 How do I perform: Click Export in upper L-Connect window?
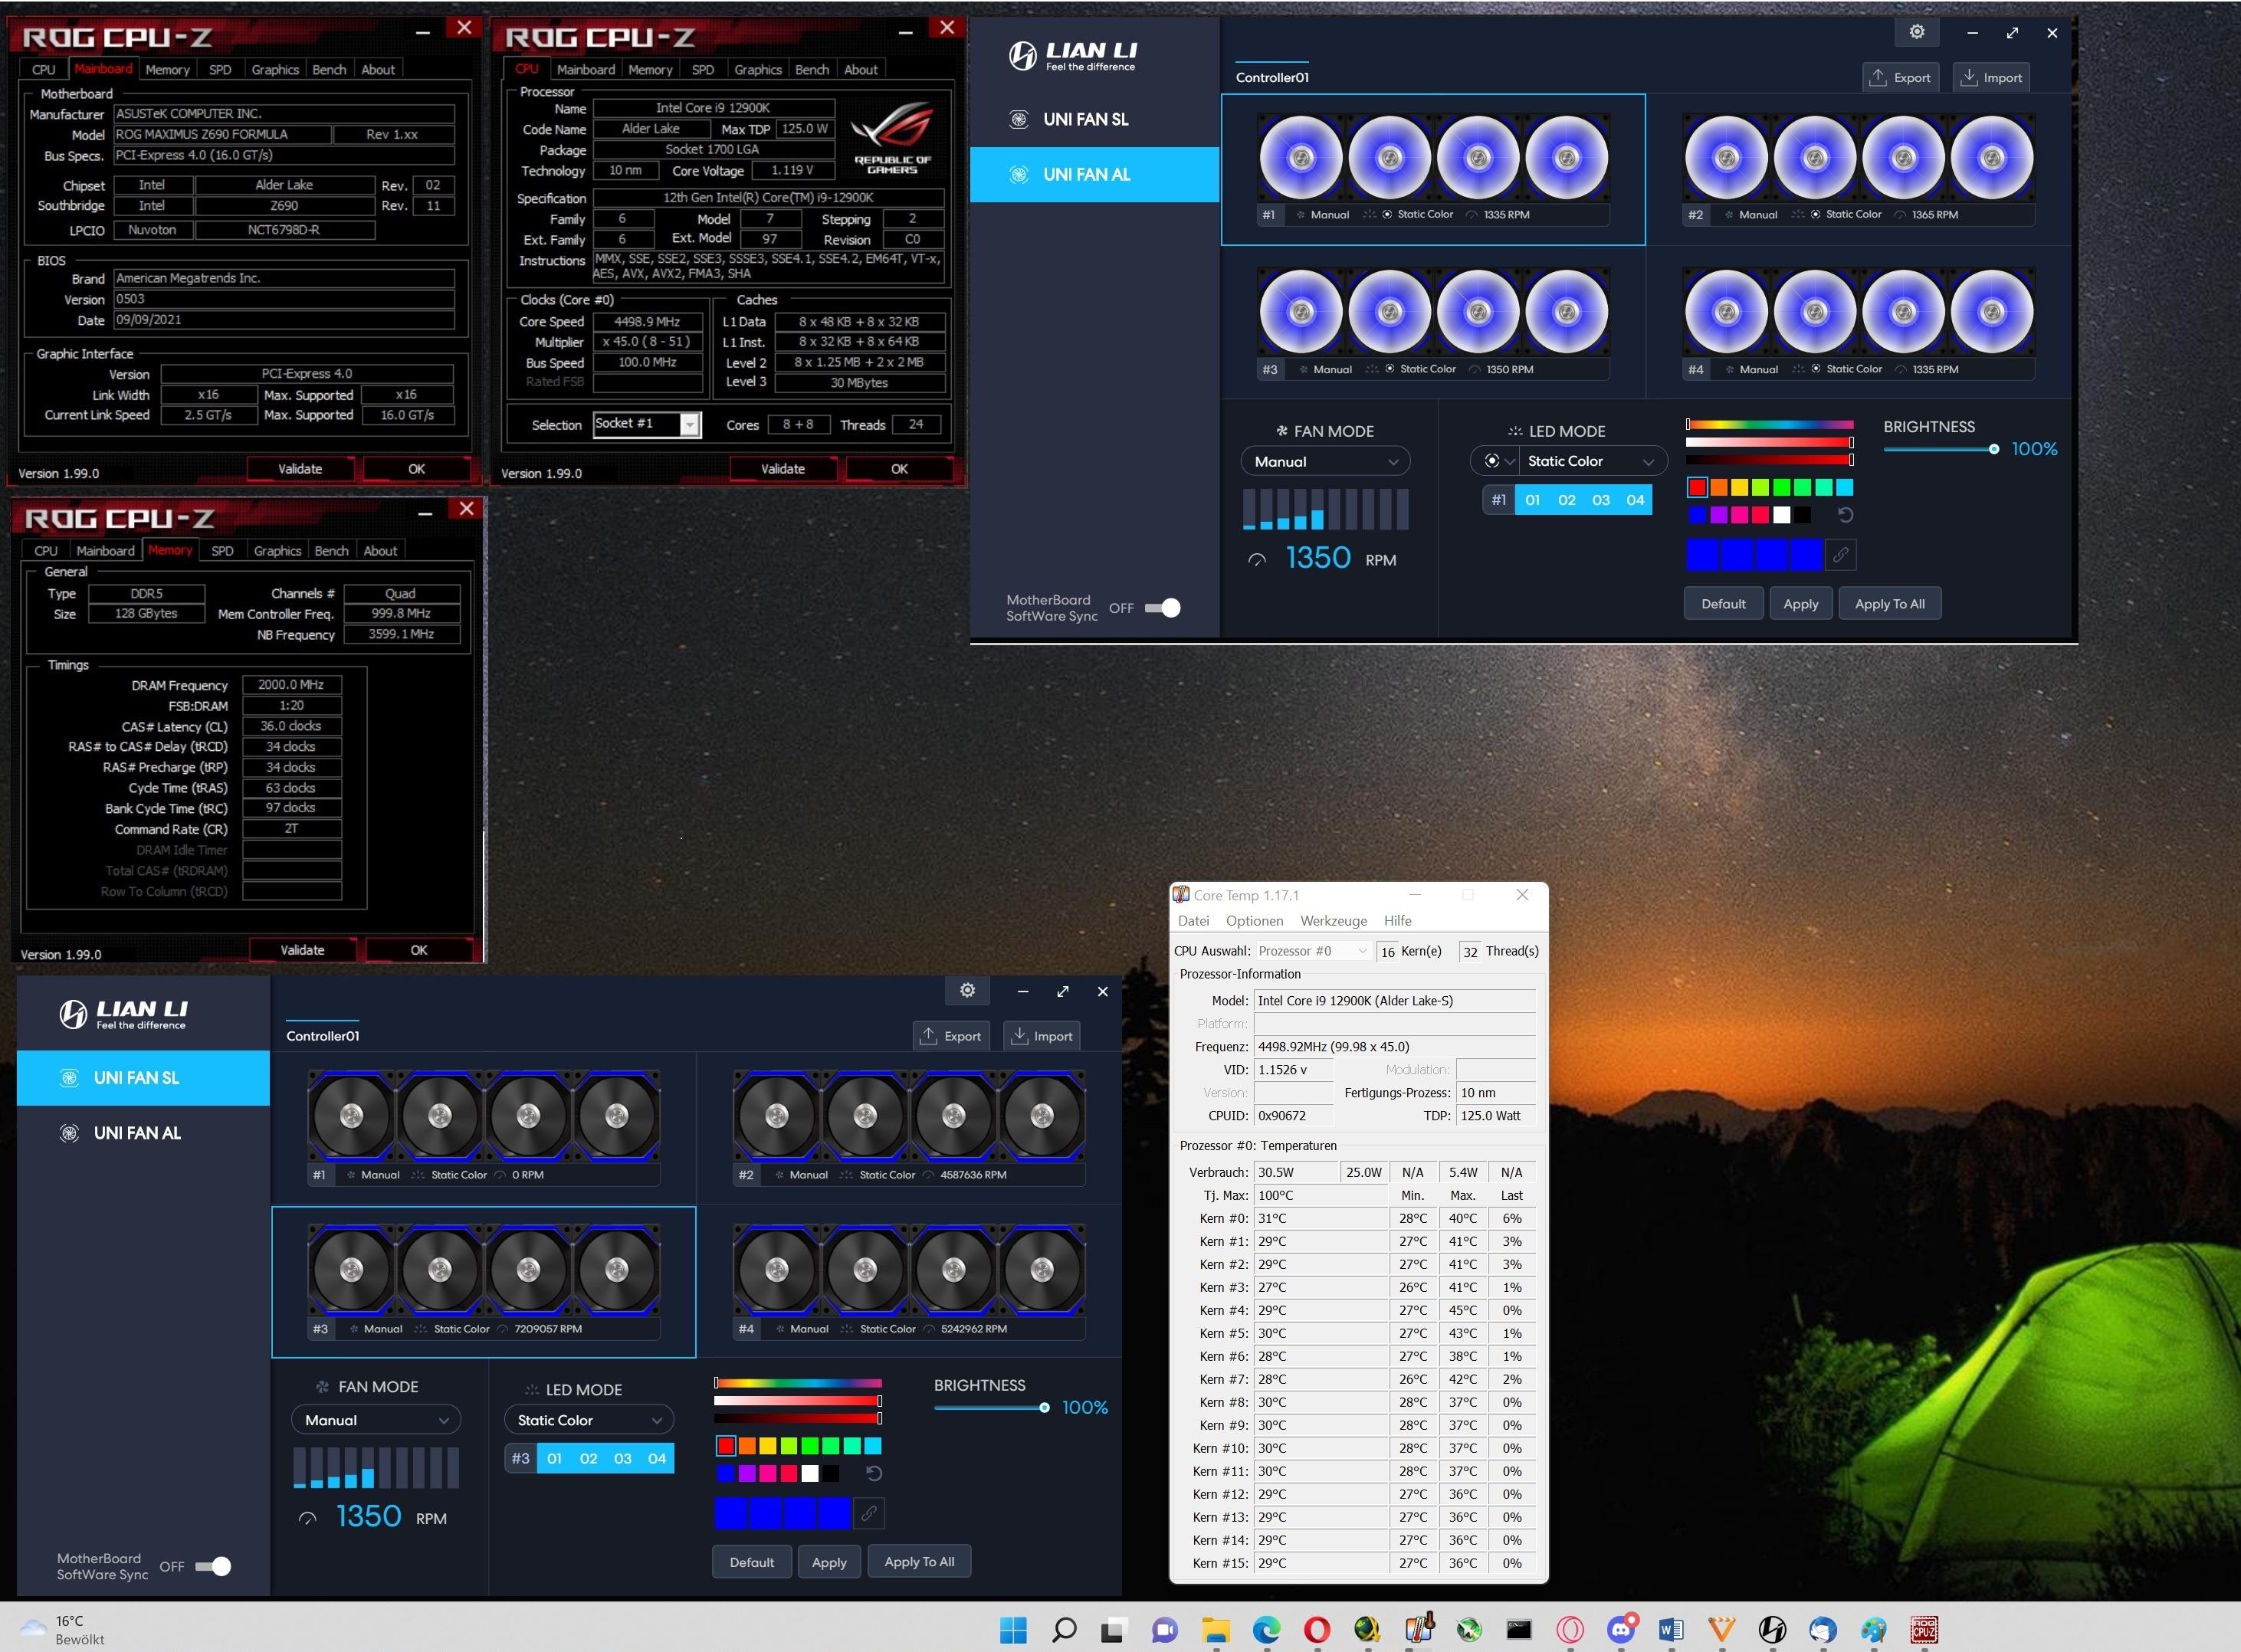pyautogui.click(x=1901, y=77)
